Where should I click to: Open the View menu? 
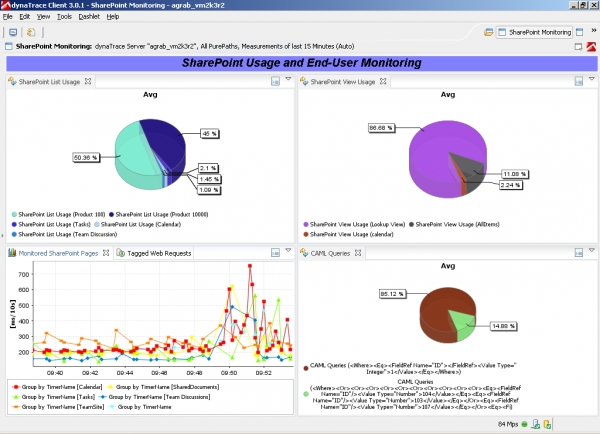[x=43, y=16]
